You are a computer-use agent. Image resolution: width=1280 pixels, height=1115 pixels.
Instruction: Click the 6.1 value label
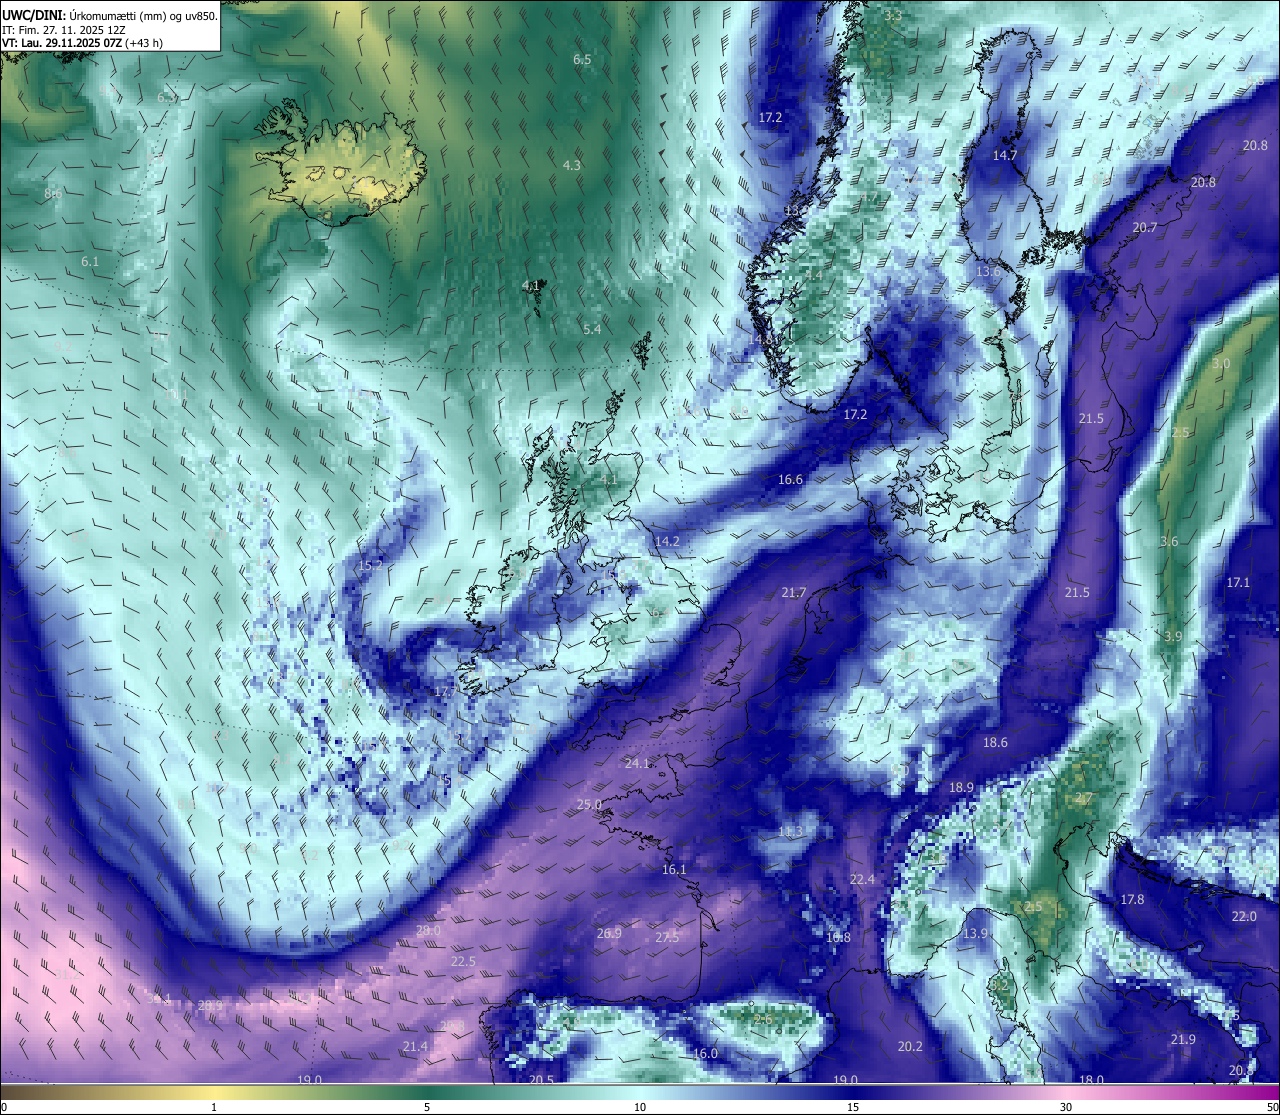(90, 262)
